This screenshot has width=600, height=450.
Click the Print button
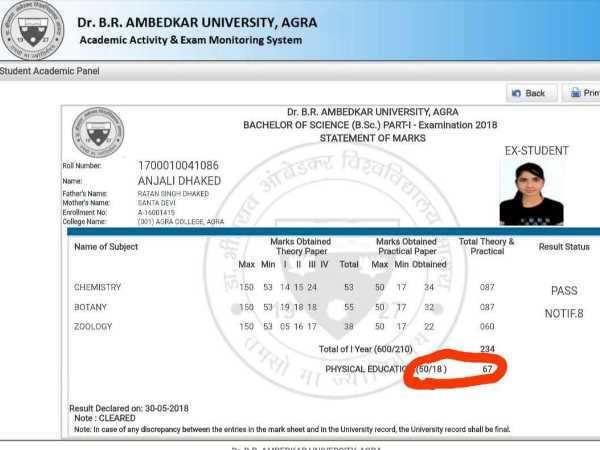pyautogui.click(x=581, y=93)
